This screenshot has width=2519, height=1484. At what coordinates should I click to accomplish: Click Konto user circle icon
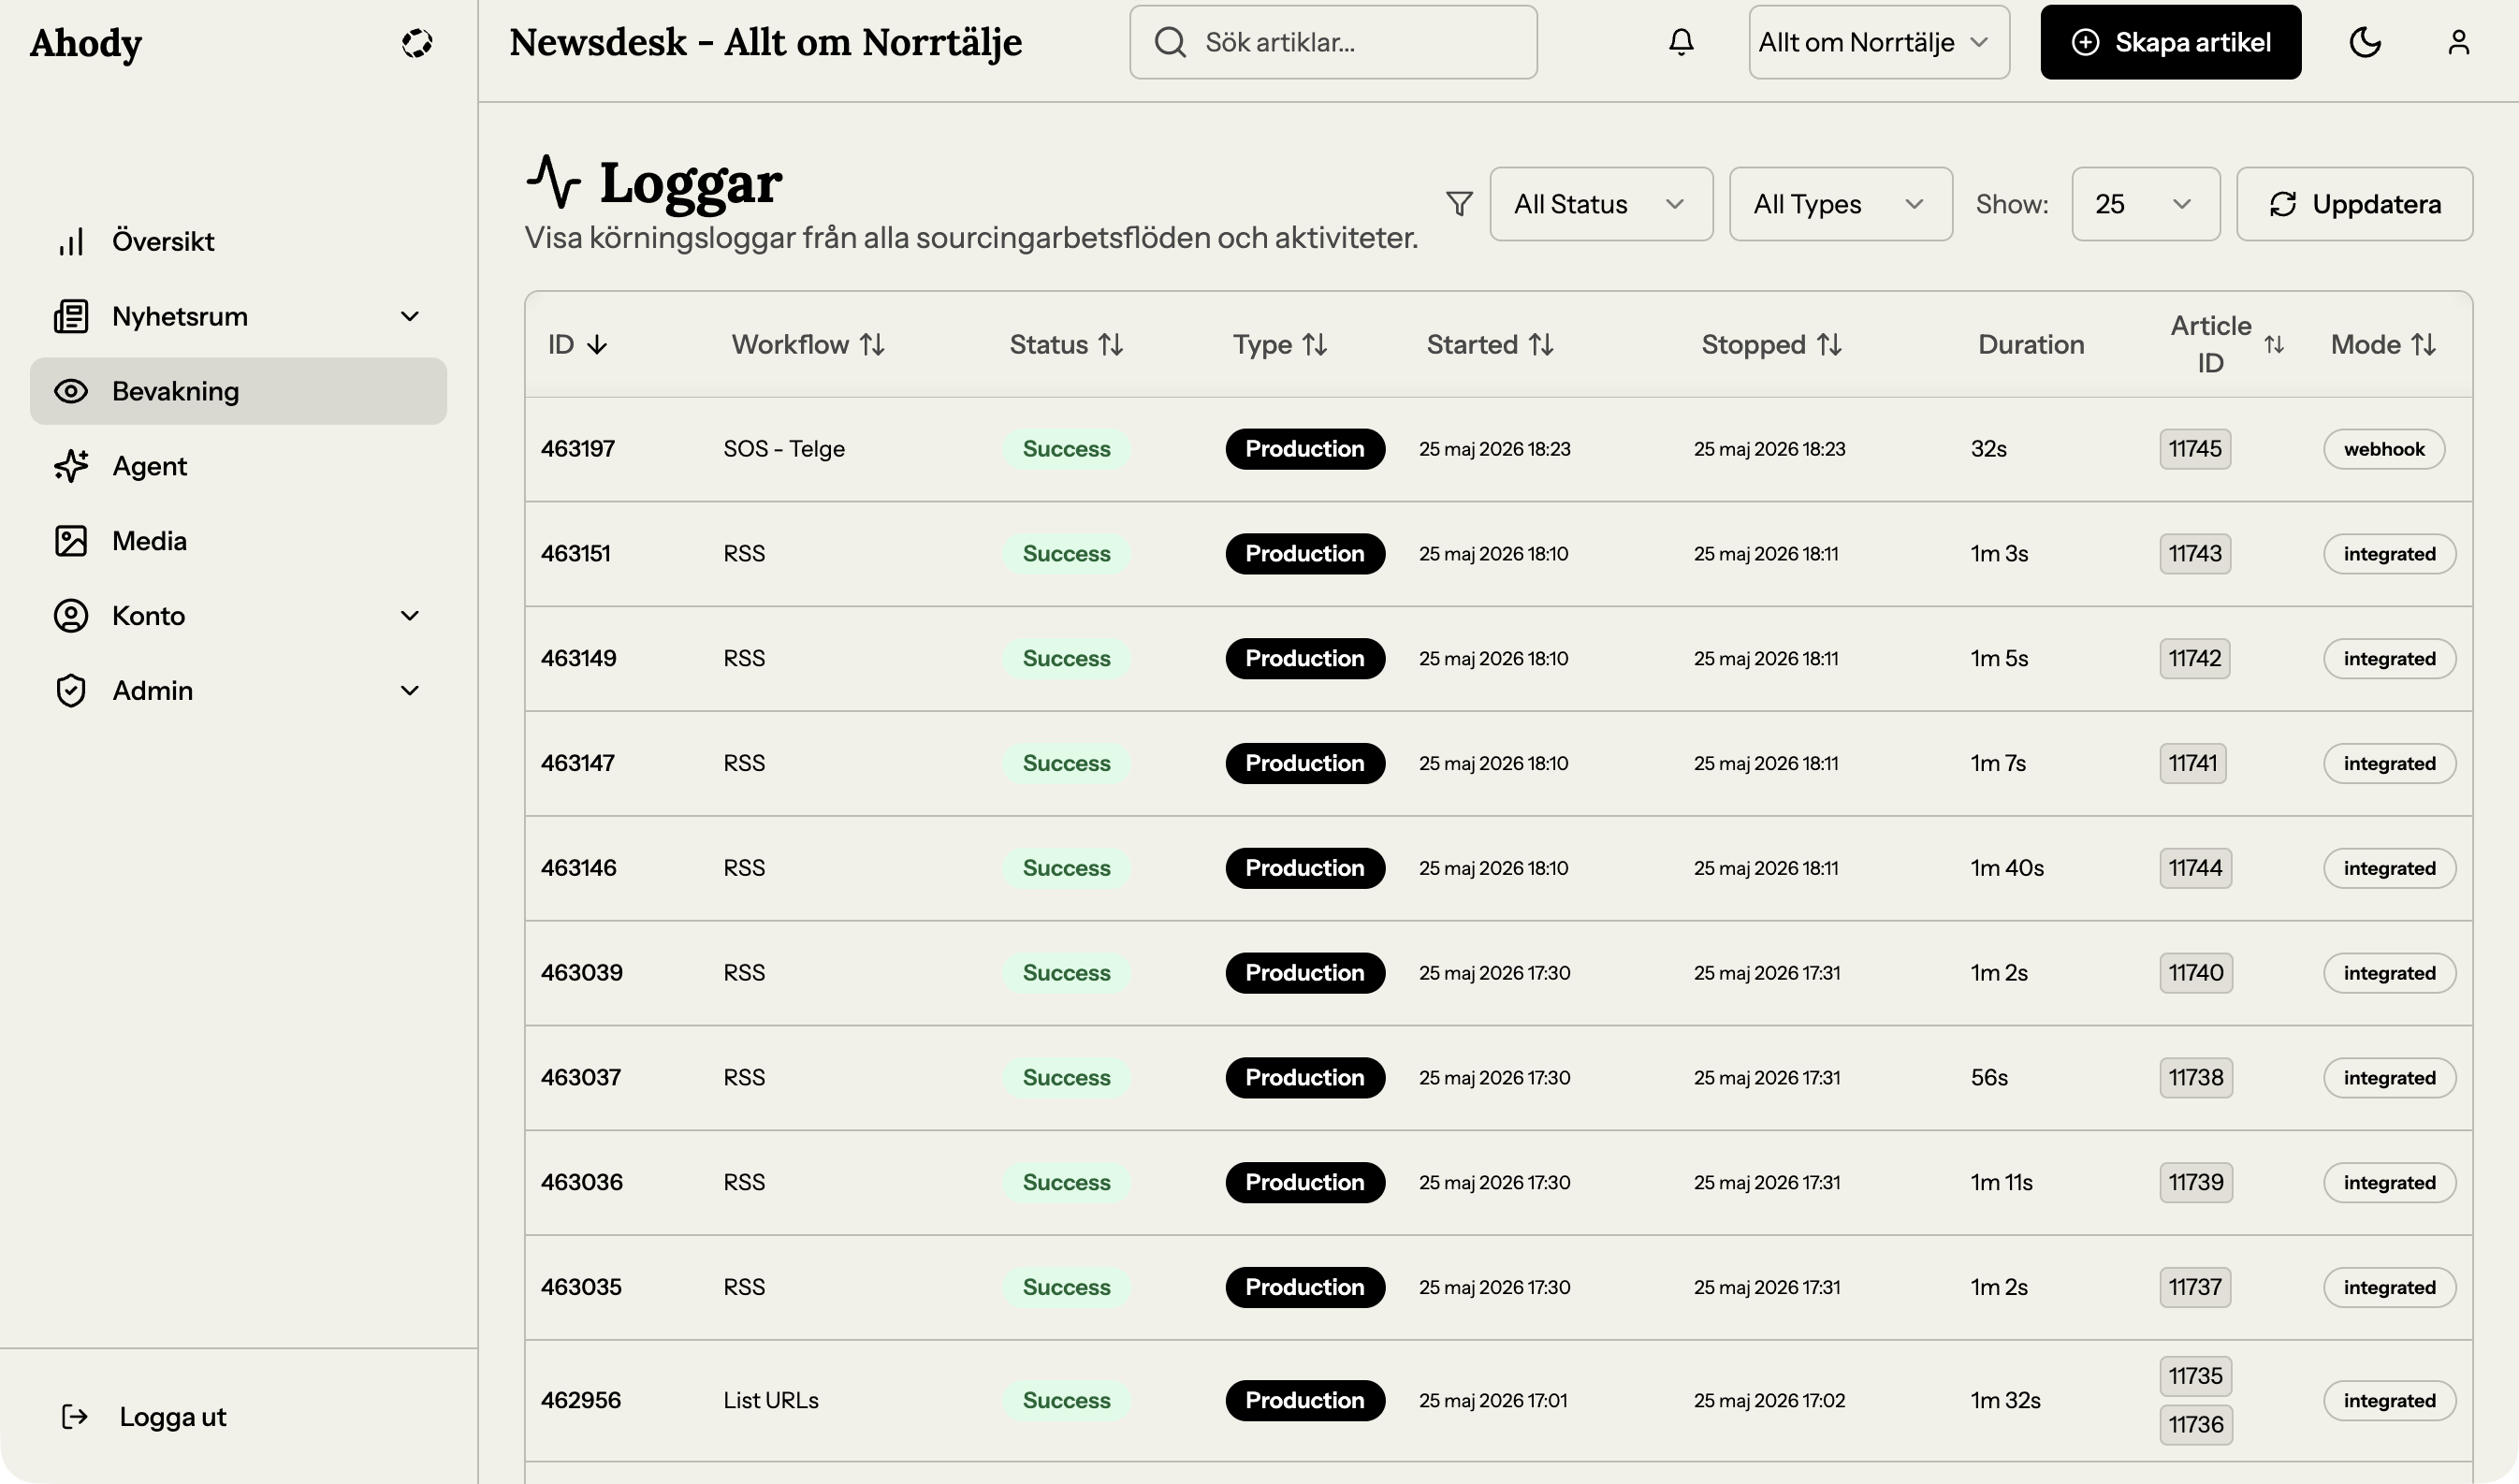point(71,616)
